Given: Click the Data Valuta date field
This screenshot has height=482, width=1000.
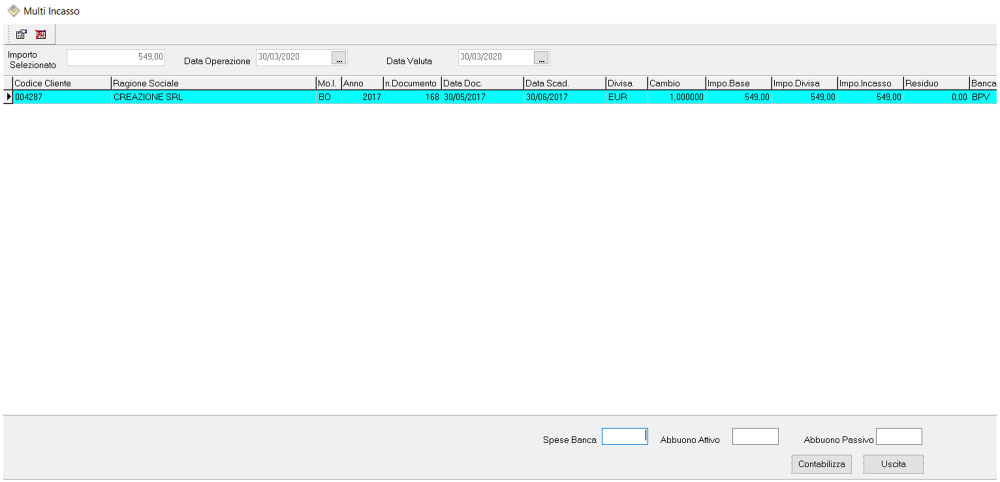Looking at the screenshot, I should [495, 58].
